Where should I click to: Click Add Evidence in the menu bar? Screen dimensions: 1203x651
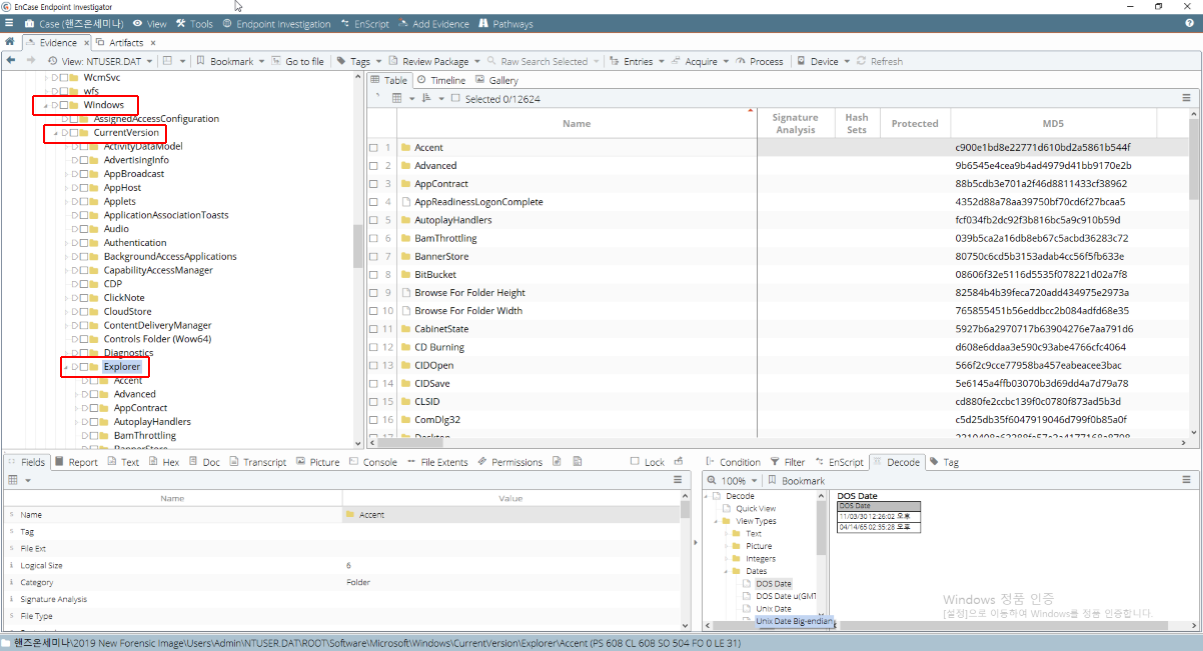433,23
